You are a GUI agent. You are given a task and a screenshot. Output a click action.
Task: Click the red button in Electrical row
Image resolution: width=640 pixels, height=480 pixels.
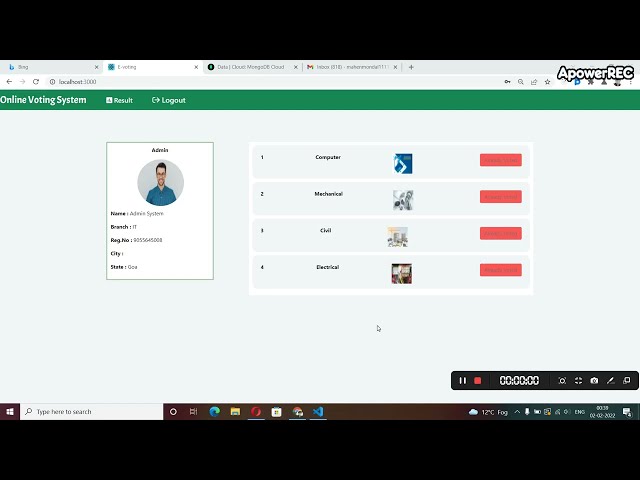pyautogui.click(x=500, y=270)
